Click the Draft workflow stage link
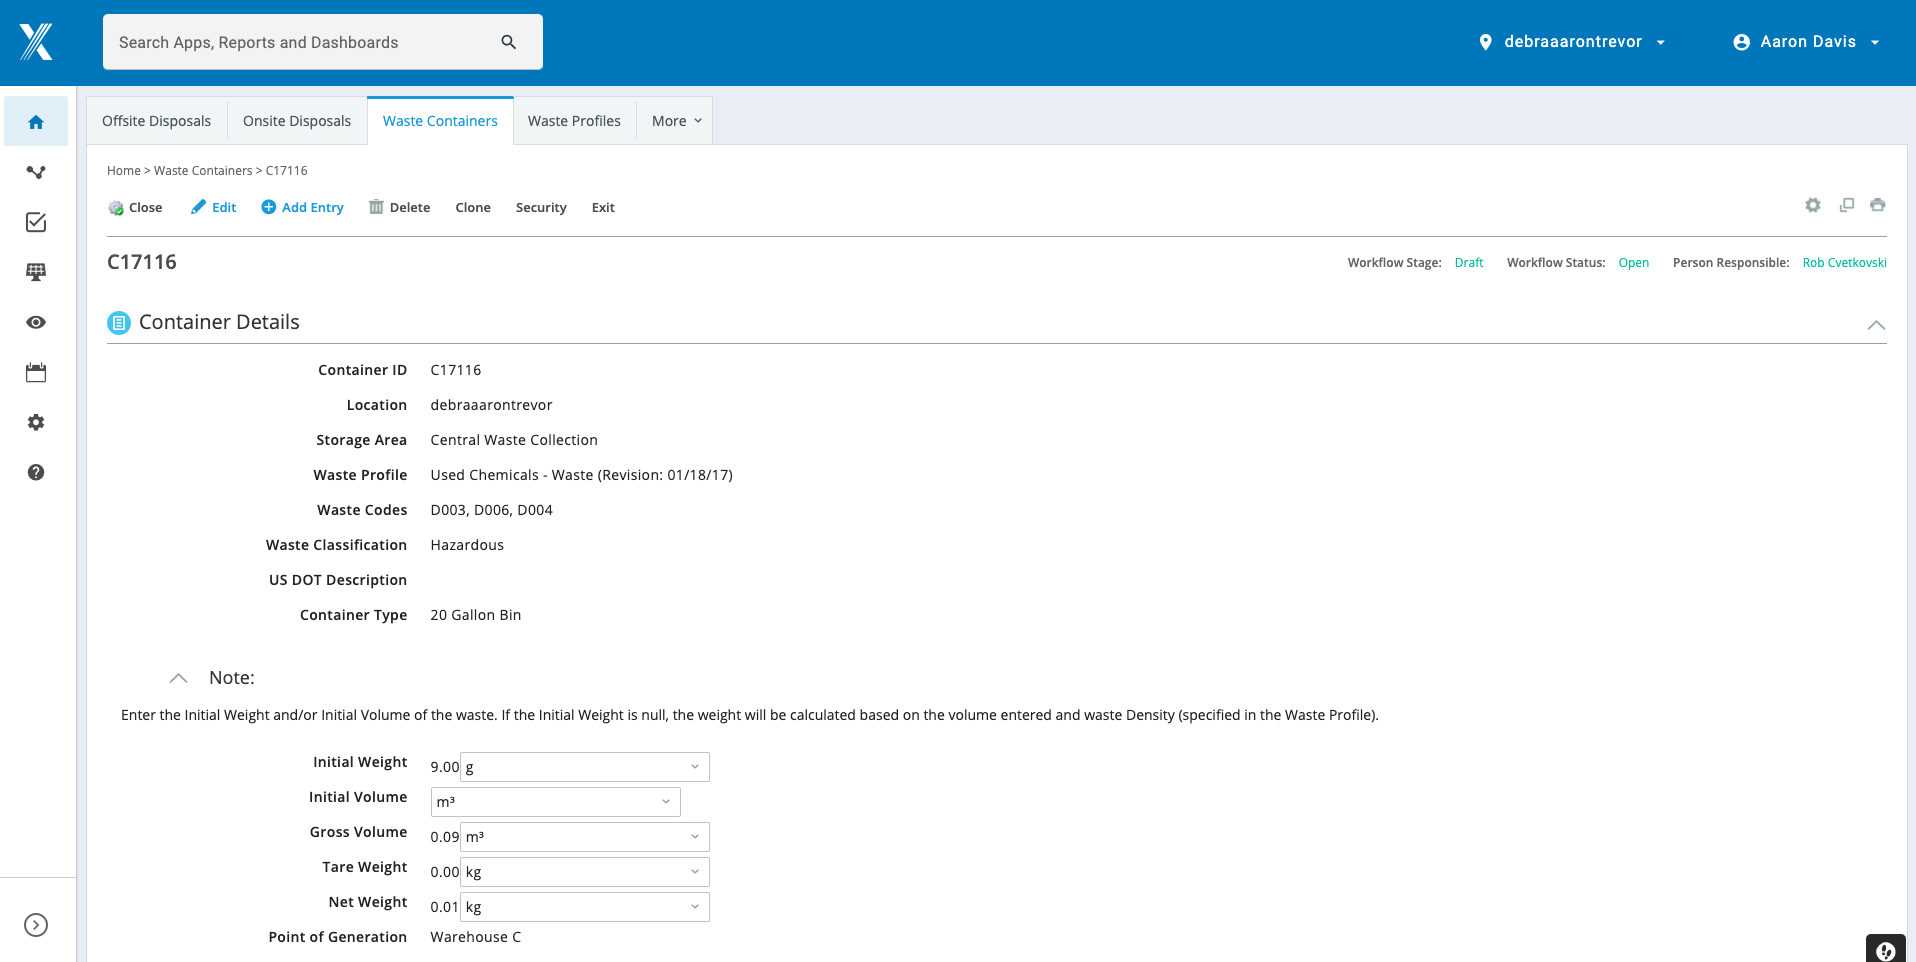 tap(1469, 263)
